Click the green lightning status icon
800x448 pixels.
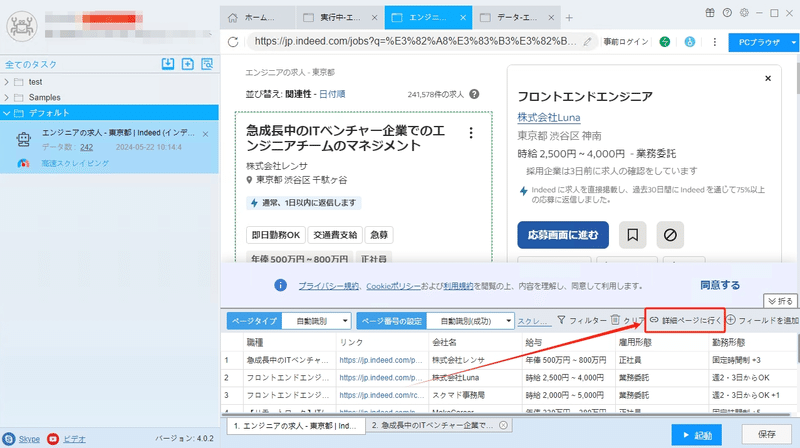pos(664,42)
